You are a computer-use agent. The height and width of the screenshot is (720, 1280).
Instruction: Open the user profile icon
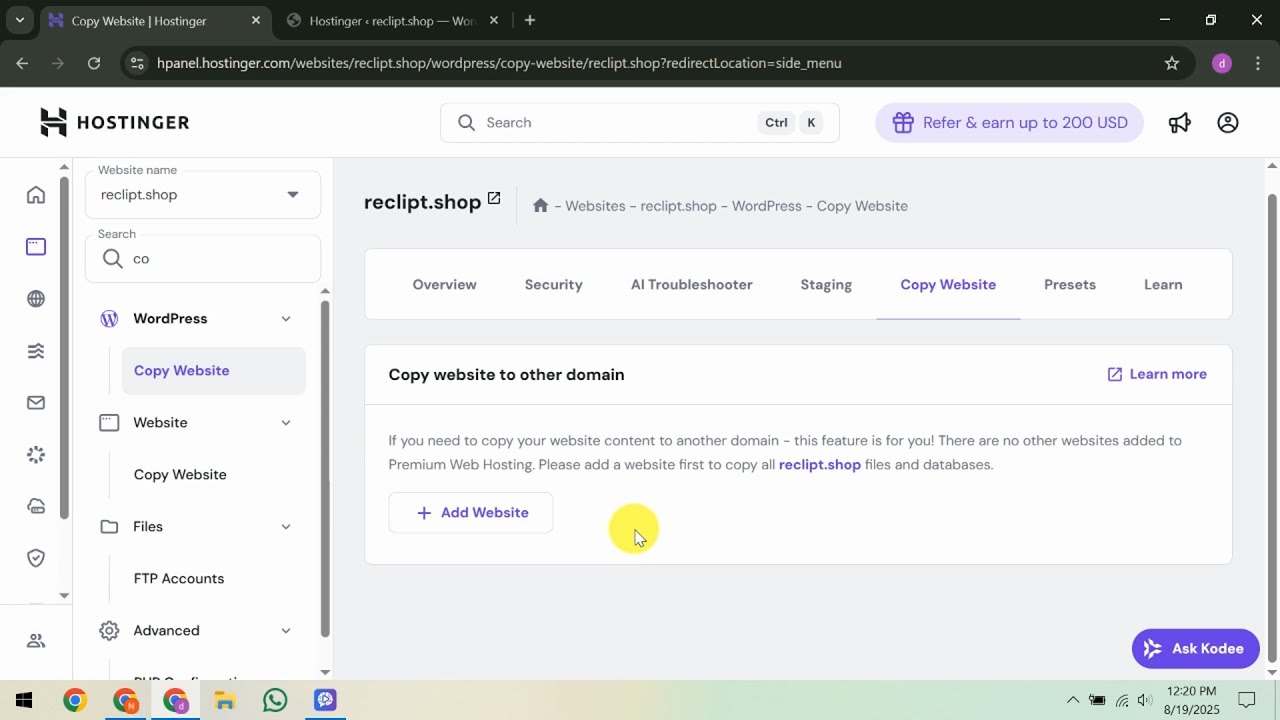tap(1228, 122)
